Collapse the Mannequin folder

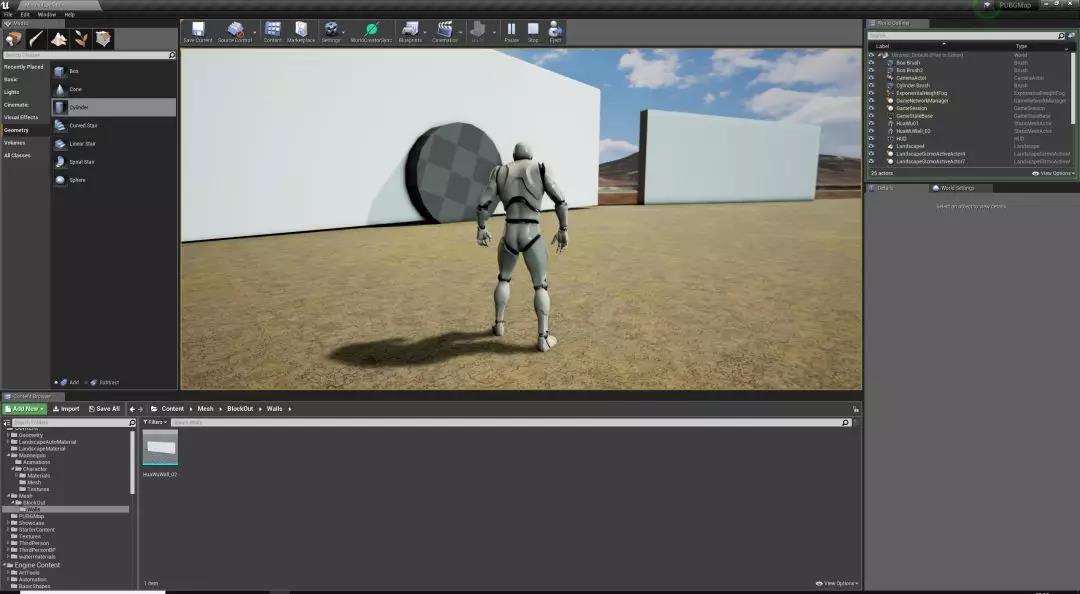point(8,455)
